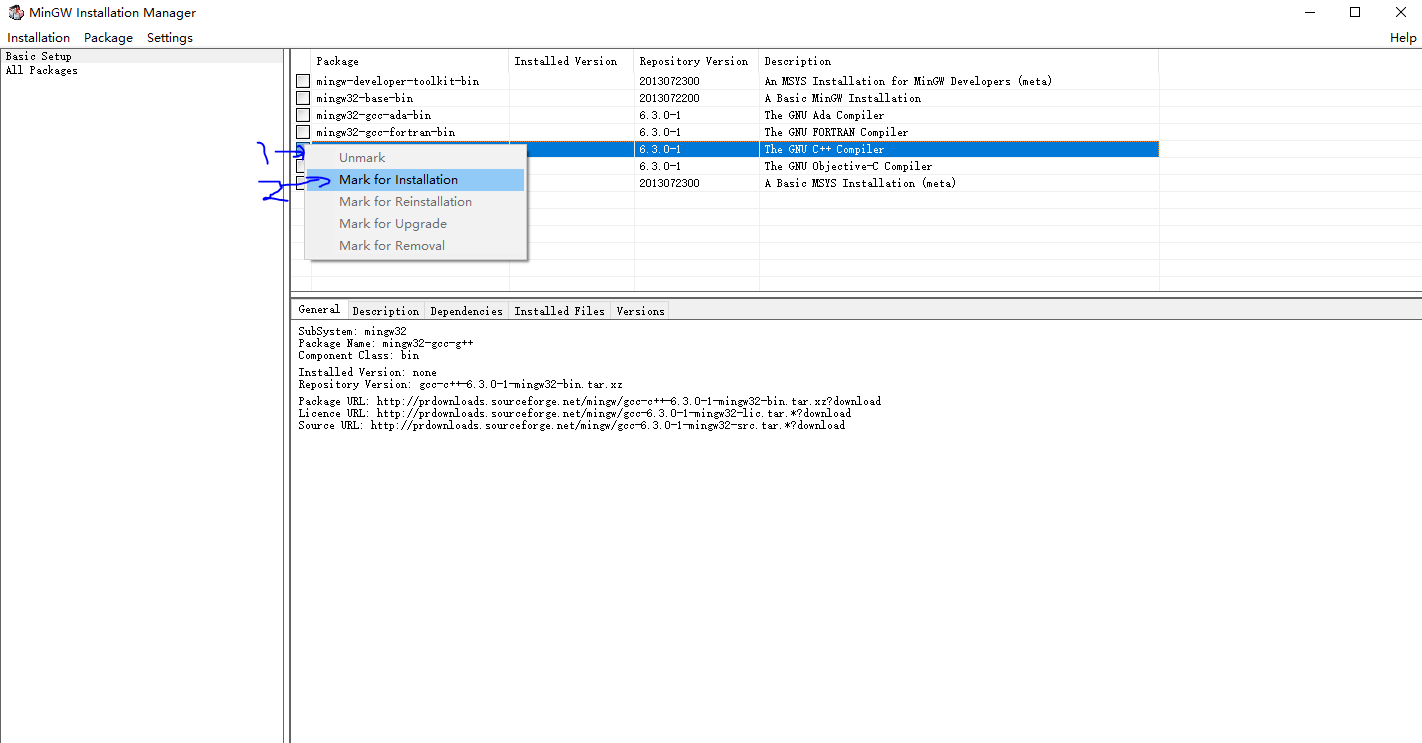This screenshot has width=1422, height=743.
Task: Open the Settings menu
Action: point(170,37)
